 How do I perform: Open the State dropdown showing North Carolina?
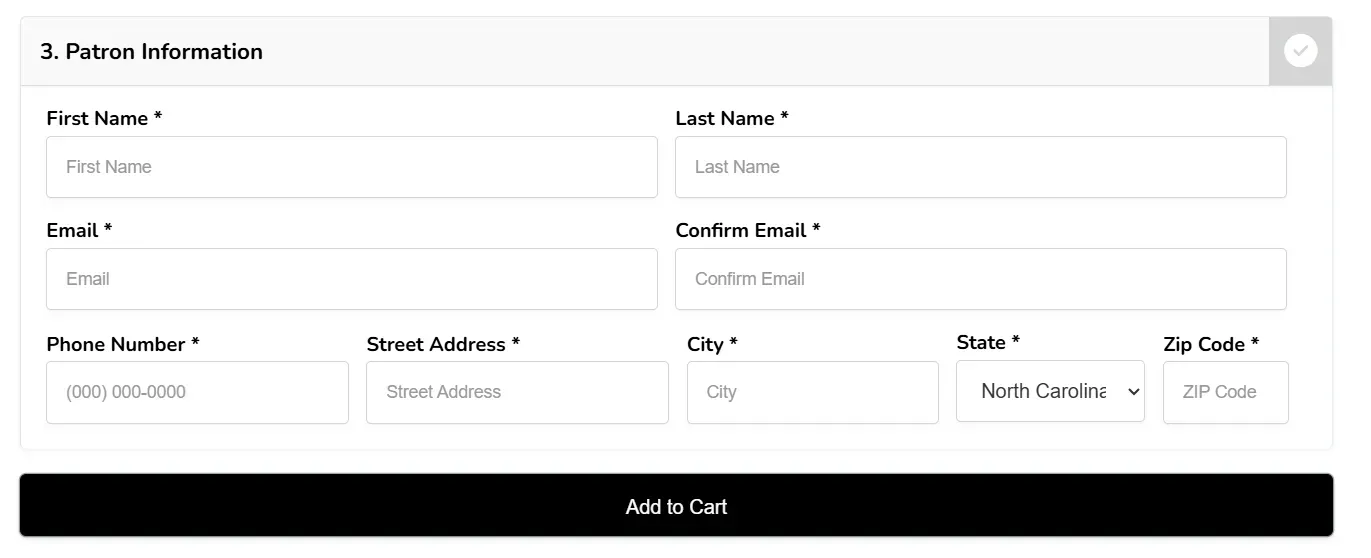click(x=1050, y=391)
